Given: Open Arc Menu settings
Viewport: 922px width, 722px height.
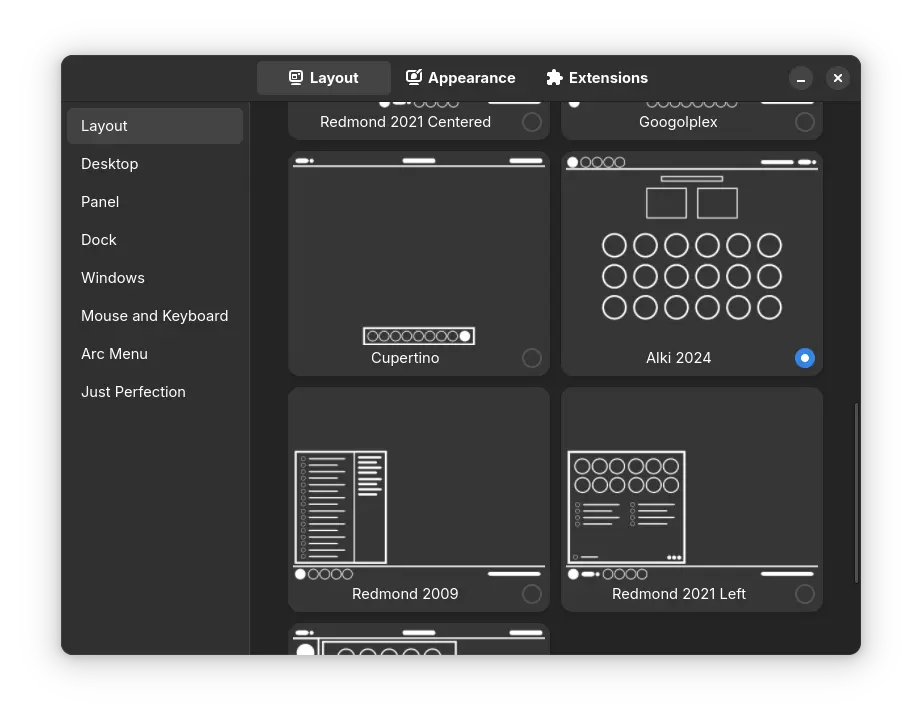Looking at the screenshot, I should click(155, 354).
